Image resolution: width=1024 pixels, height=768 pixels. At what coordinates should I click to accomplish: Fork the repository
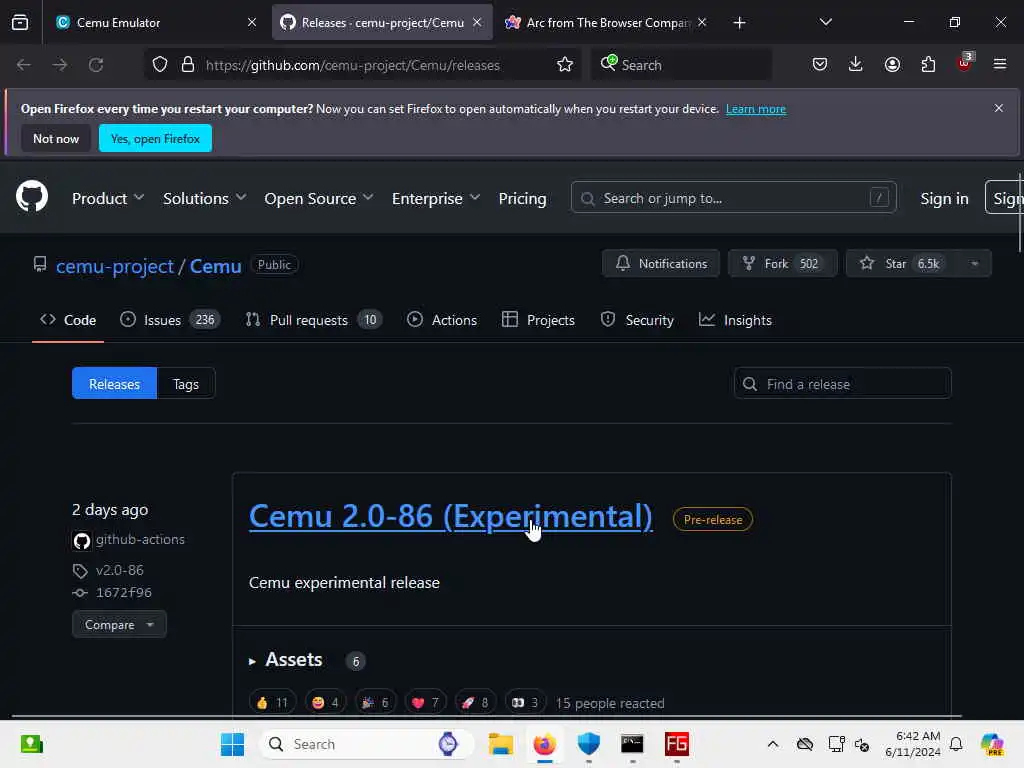[782, 264]
